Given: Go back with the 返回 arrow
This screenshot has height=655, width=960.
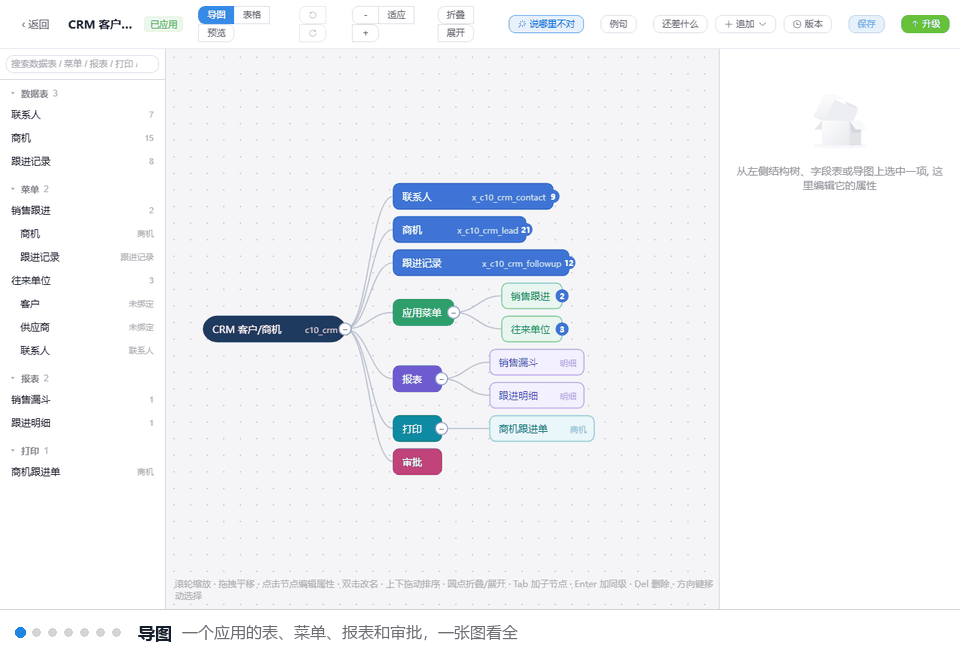Looking at the screenshot, I should [x=35, y=24].
